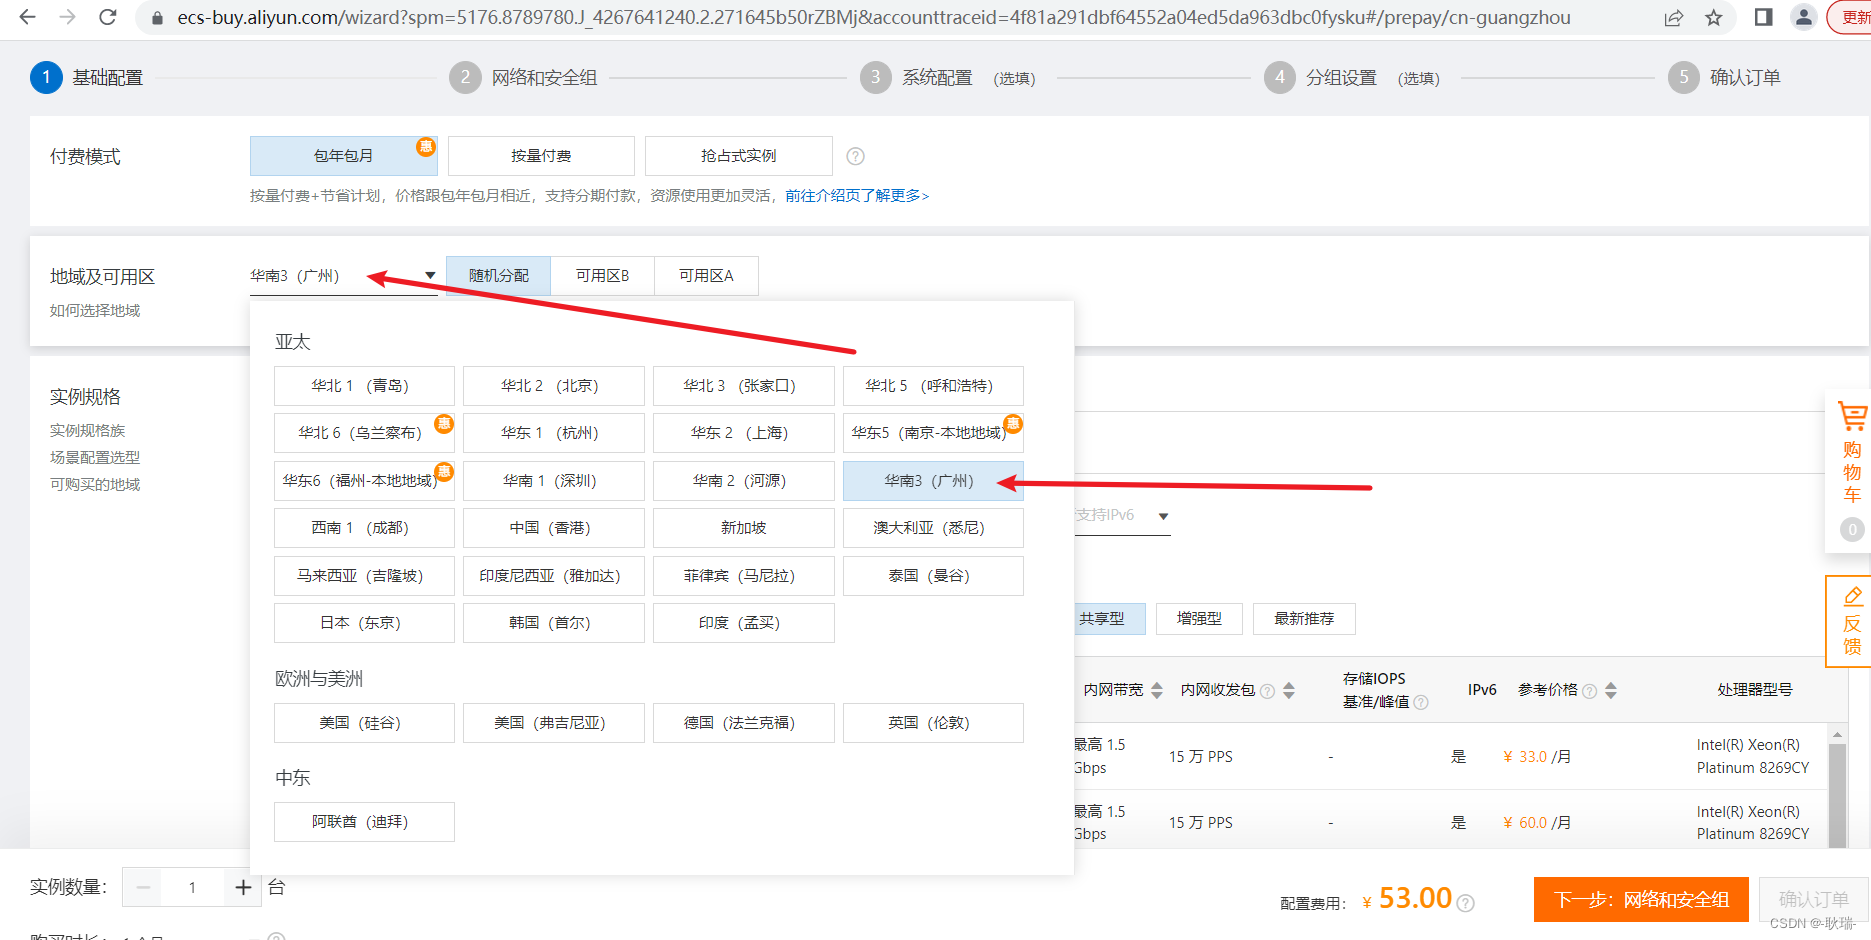Choose 随机分配 availability zone
This screenshot has width=1871, height=940.
click(x=498, y=276)
